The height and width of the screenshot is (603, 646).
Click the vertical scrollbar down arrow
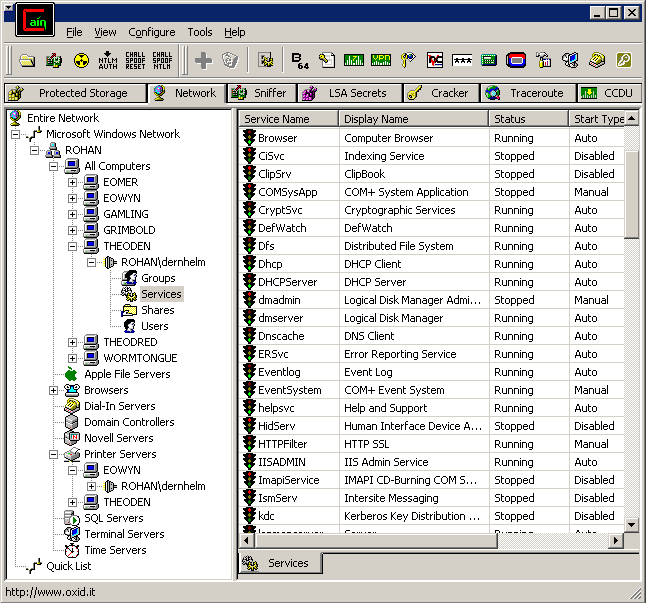click(x=632, y=525)
